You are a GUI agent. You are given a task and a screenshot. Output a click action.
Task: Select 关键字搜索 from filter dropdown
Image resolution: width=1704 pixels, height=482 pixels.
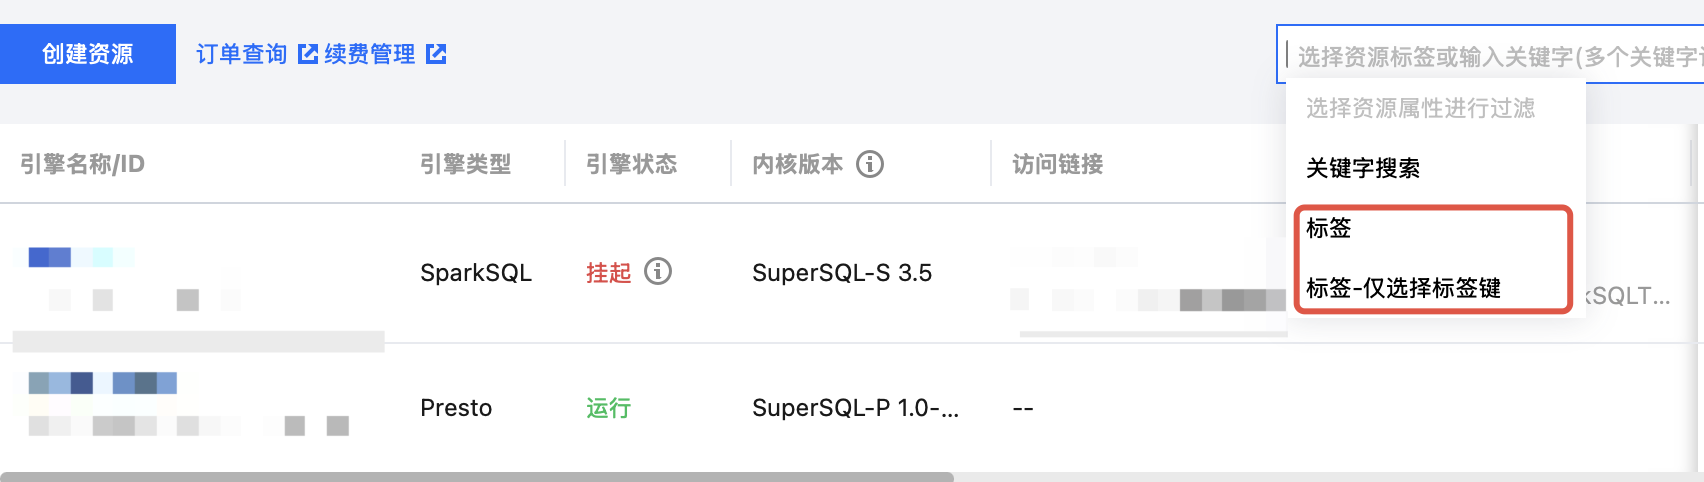pyautogui.click(x=1363, y=168)
